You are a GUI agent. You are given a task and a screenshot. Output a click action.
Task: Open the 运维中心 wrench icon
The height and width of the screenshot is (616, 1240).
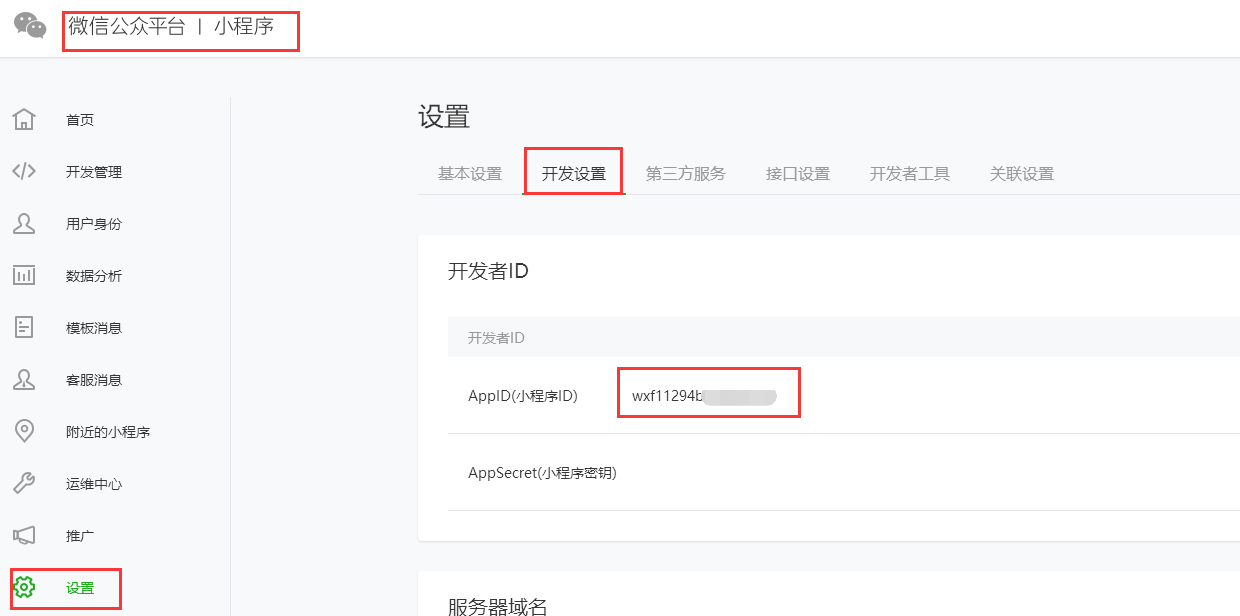(24, 484)
